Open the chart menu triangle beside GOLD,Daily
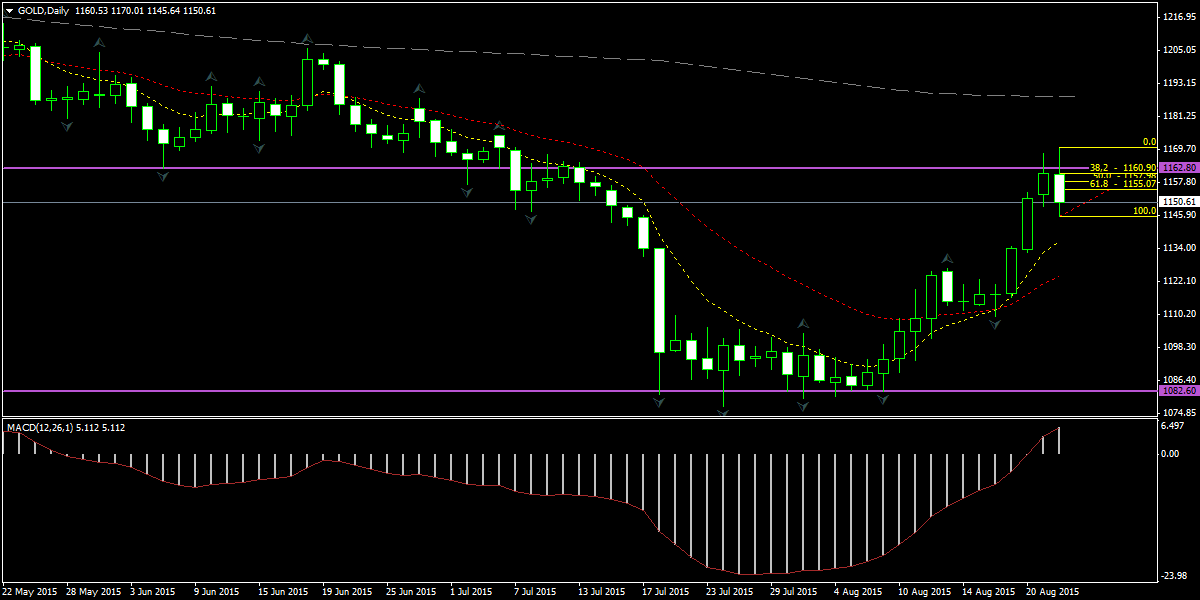 click(x=9, y=10)
